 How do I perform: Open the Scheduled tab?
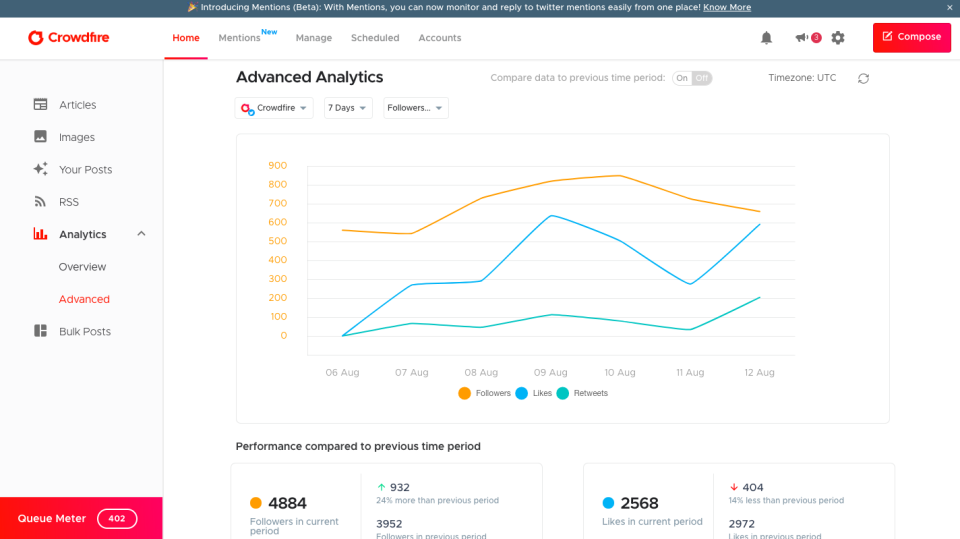pos(375,38)
